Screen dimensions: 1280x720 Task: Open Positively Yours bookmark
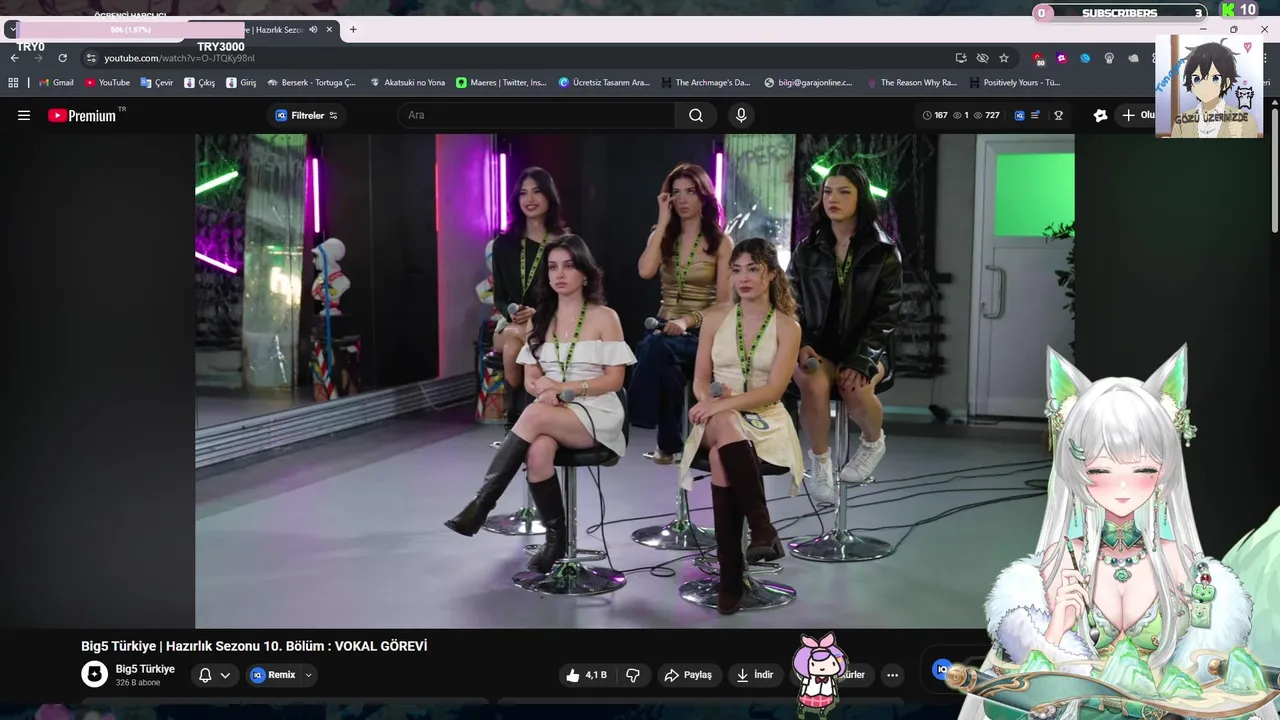click(1014, 83)
